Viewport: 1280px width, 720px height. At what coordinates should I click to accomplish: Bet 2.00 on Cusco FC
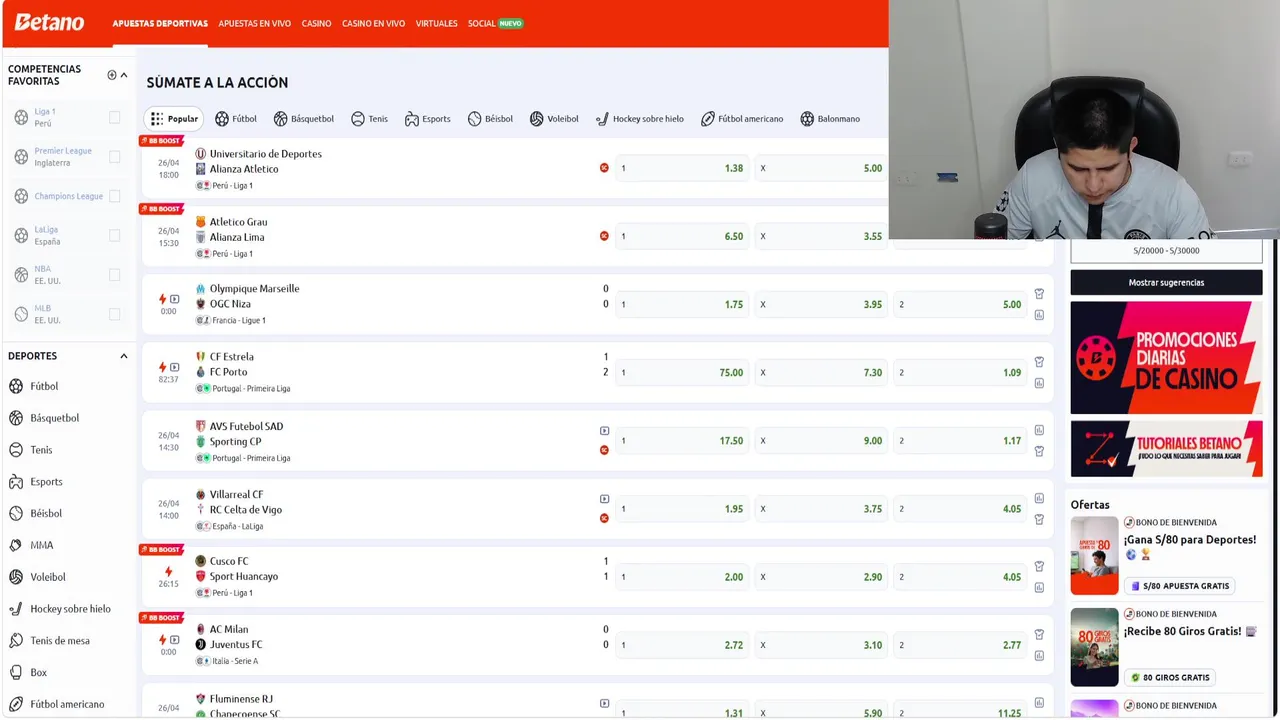coord(682,577)
